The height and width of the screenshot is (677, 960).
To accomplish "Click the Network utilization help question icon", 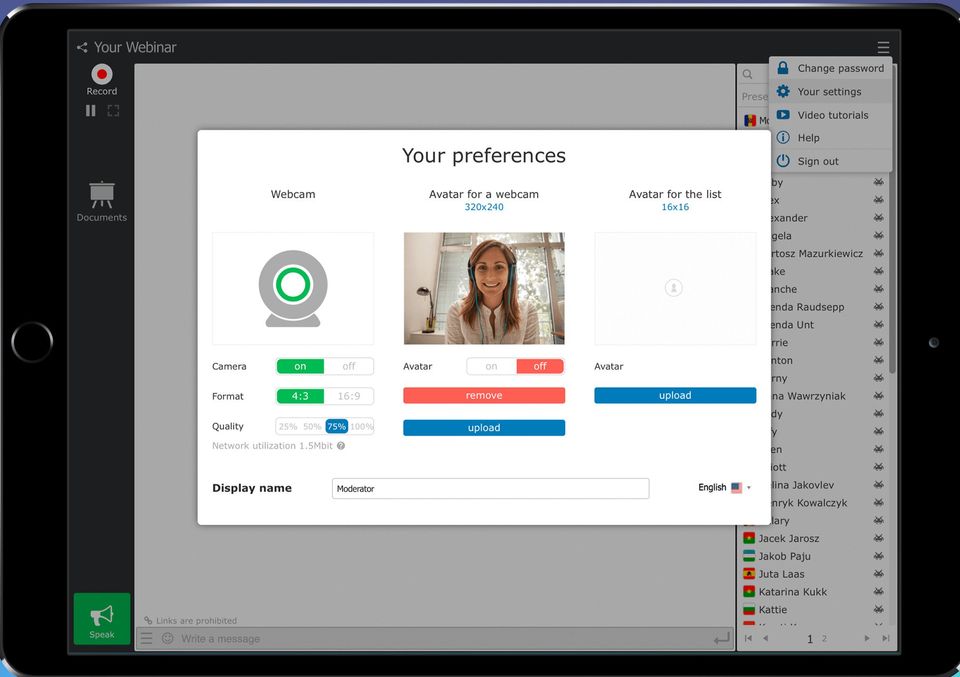I will 341,446.
